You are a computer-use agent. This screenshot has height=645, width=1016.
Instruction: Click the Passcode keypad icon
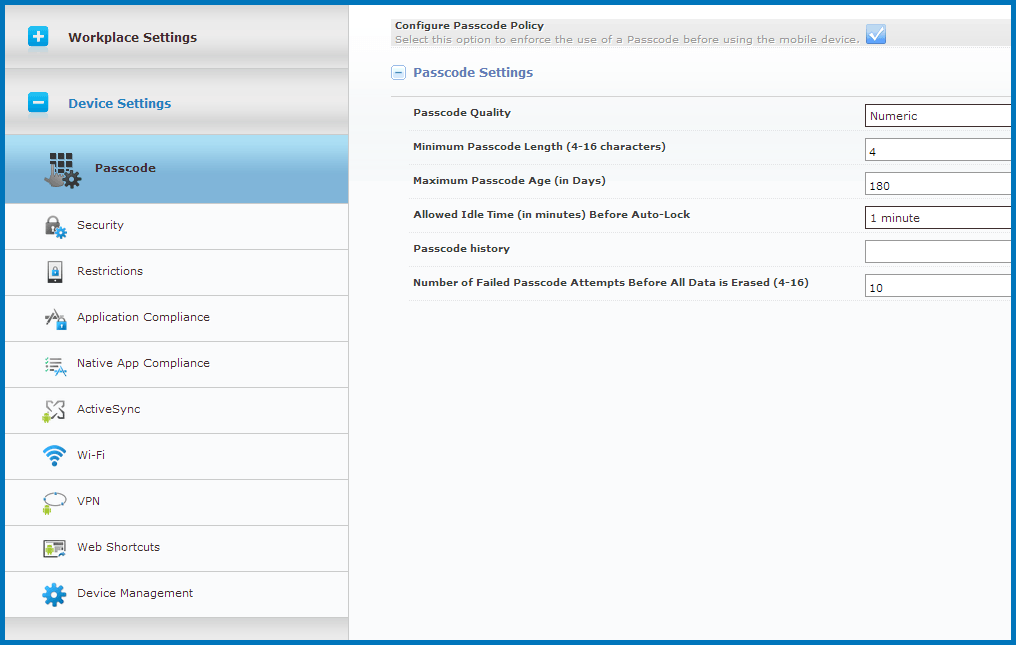point(62,170)
